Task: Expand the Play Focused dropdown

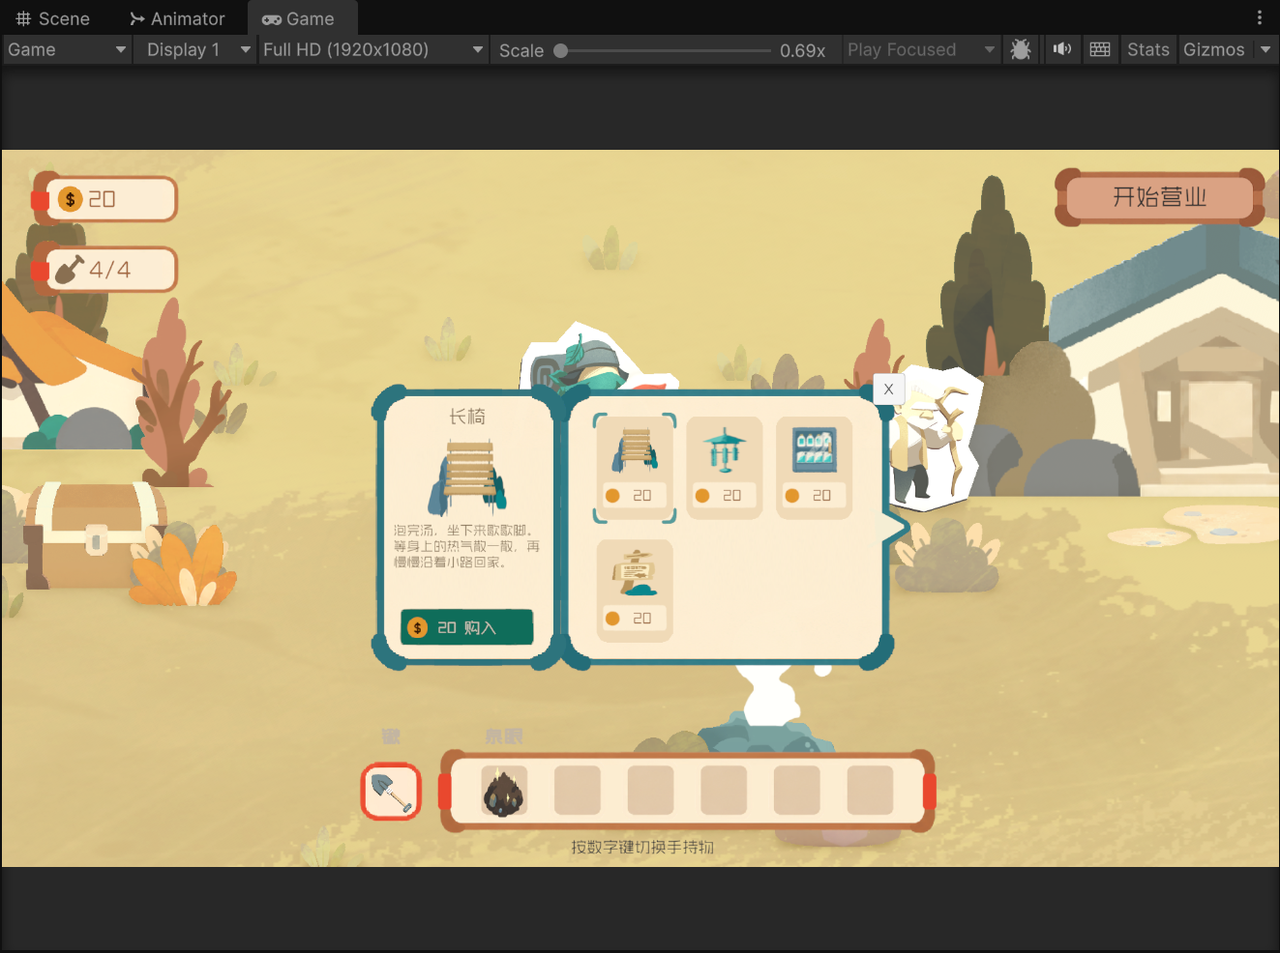Action: [920, 49]
